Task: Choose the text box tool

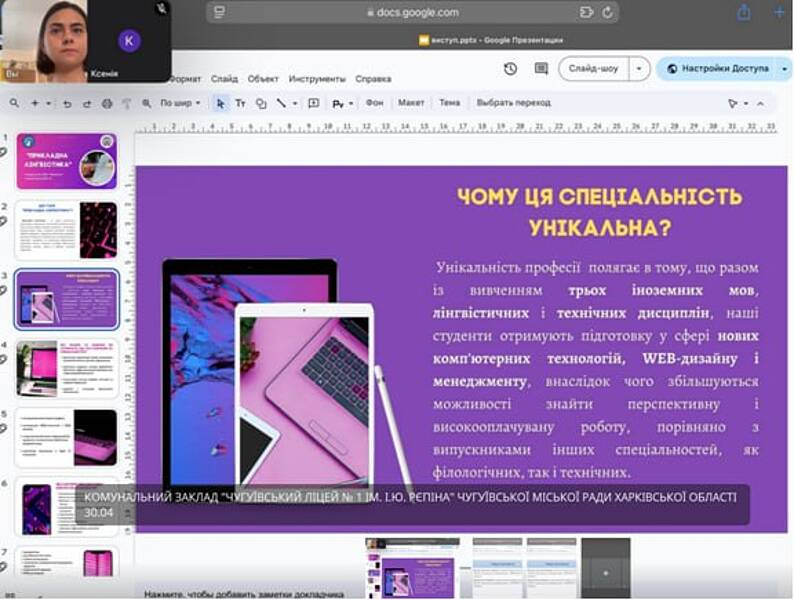Action: (240, 103)
